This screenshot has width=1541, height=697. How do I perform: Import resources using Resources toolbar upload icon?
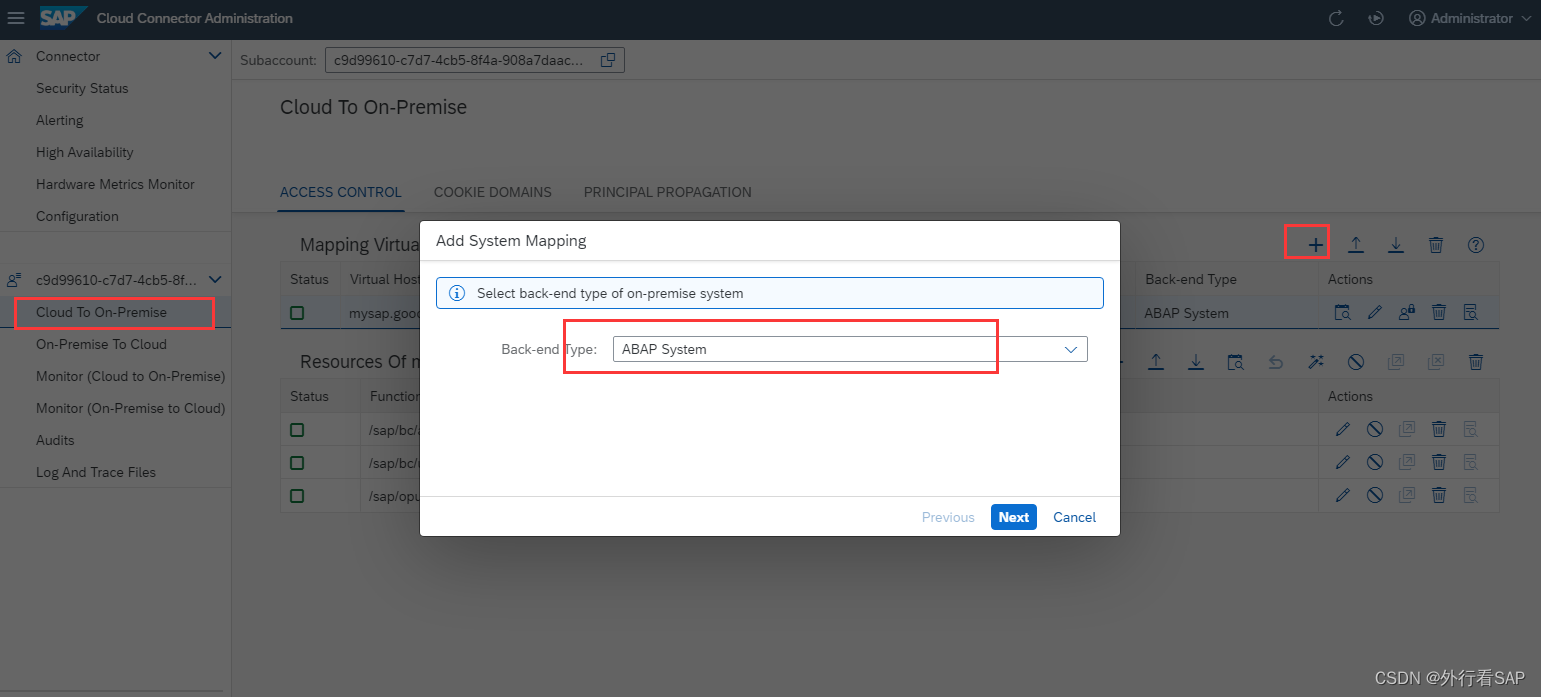click(1156, 362)
